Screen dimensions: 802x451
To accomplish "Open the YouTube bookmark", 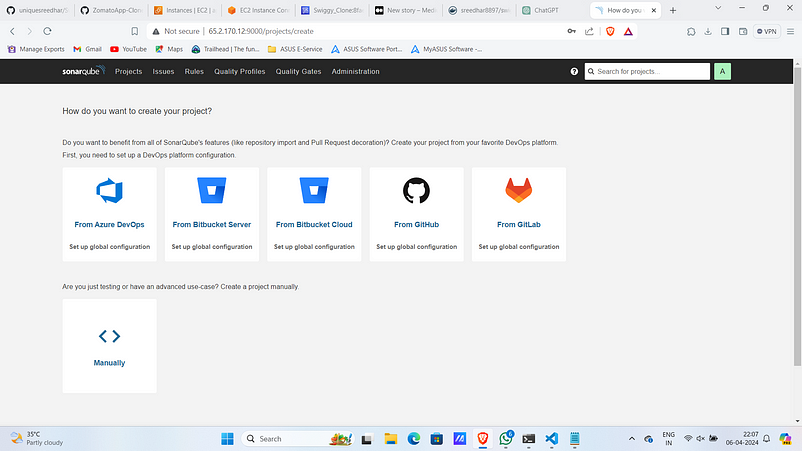I will coord(128,49).
